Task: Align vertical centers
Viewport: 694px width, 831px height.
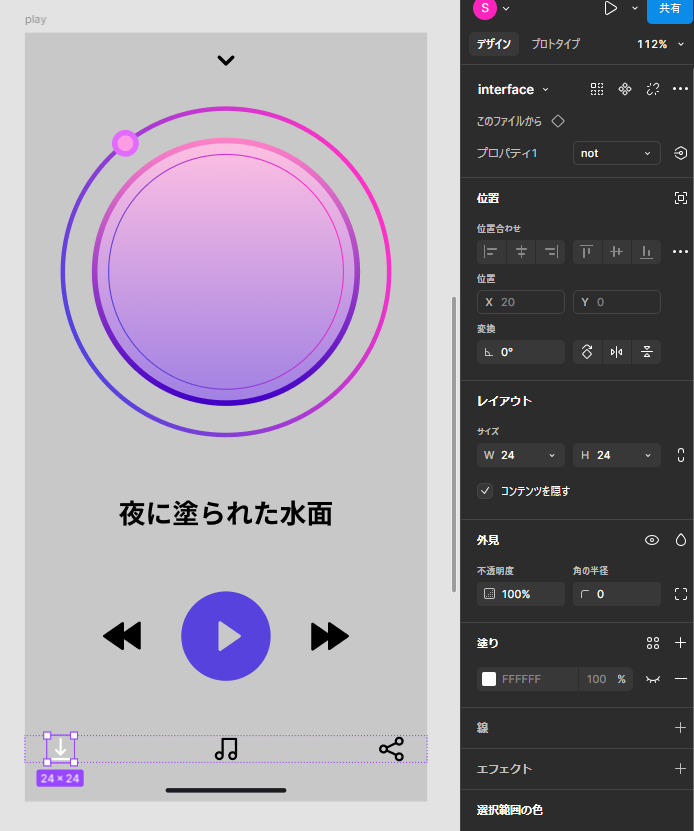Action: pos(616,252)
